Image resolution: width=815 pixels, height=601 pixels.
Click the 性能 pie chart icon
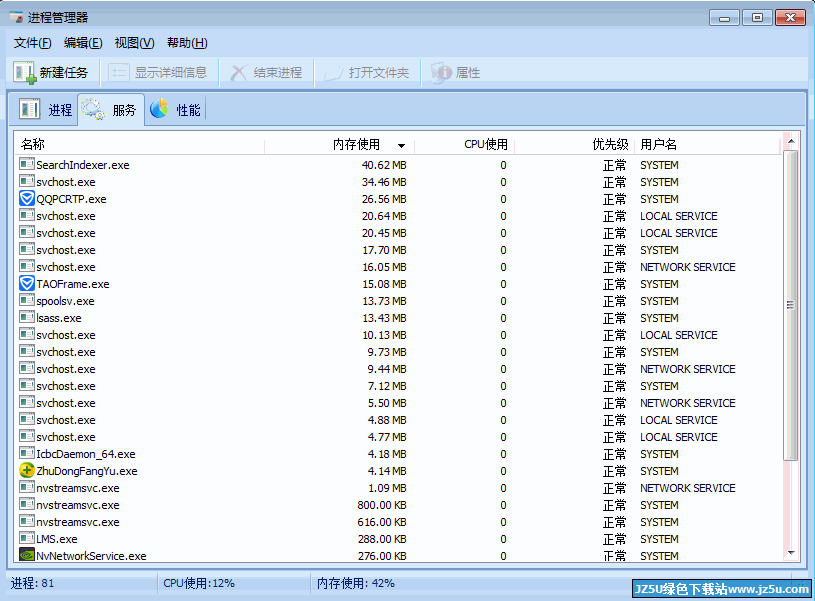[x=159, y=109]
